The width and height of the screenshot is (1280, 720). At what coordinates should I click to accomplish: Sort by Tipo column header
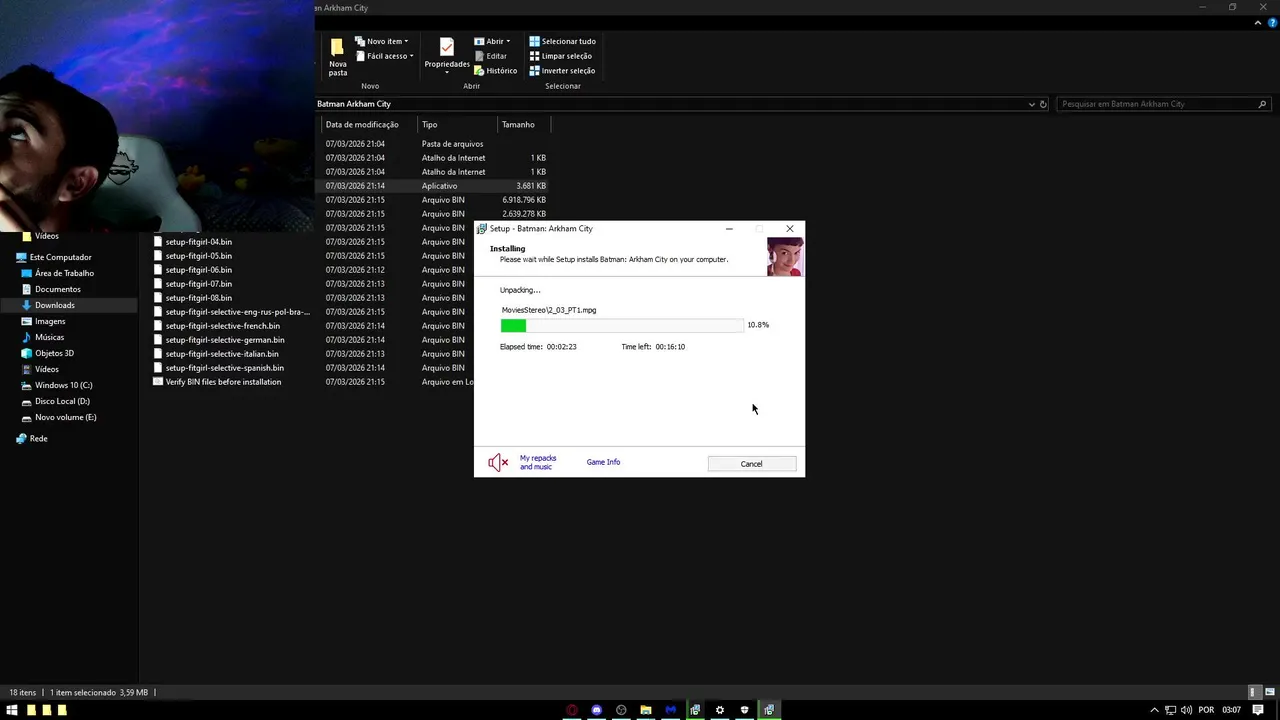457,125
